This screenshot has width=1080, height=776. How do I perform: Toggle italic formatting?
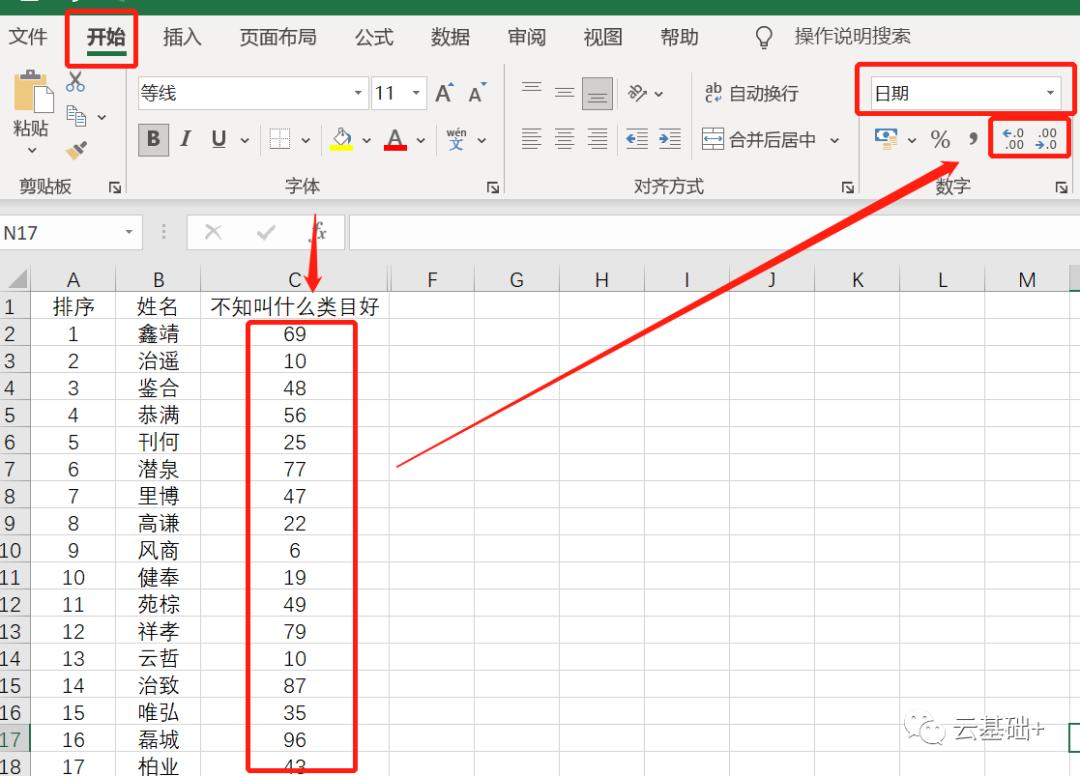tap(185, 140)
